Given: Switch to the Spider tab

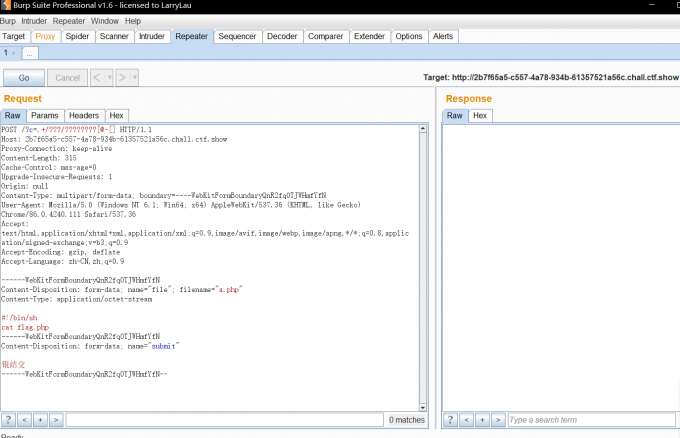Looking at the screenshot, I should click(x=77, y=36).
